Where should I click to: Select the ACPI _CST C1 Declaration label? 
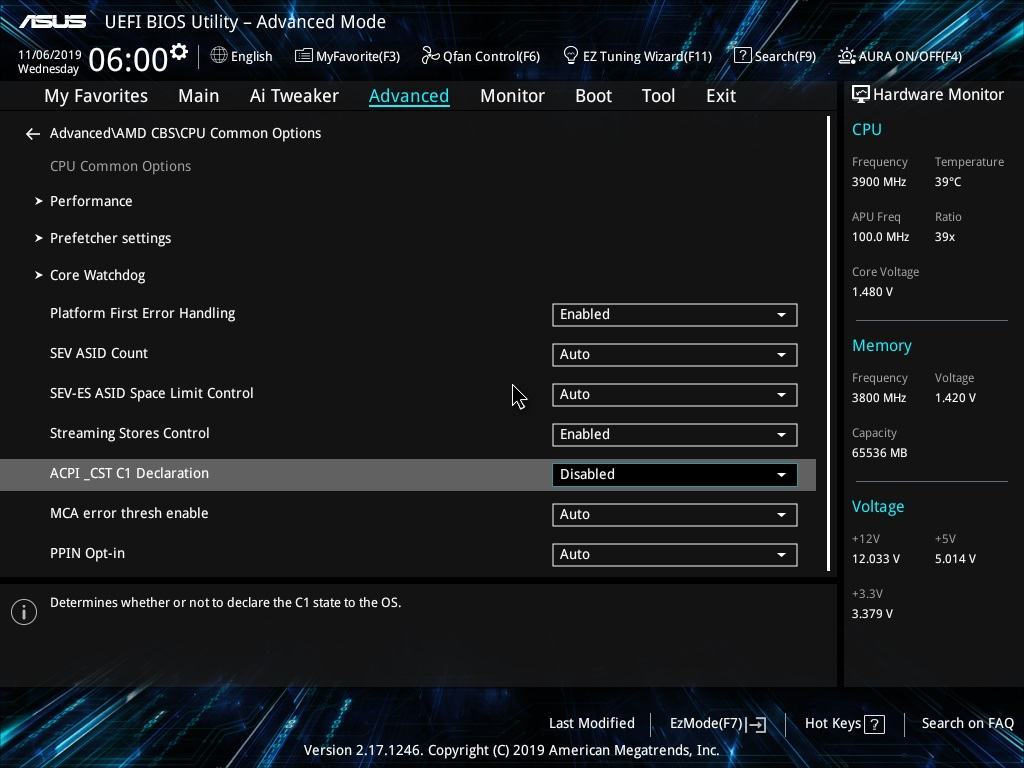[129, 473]
